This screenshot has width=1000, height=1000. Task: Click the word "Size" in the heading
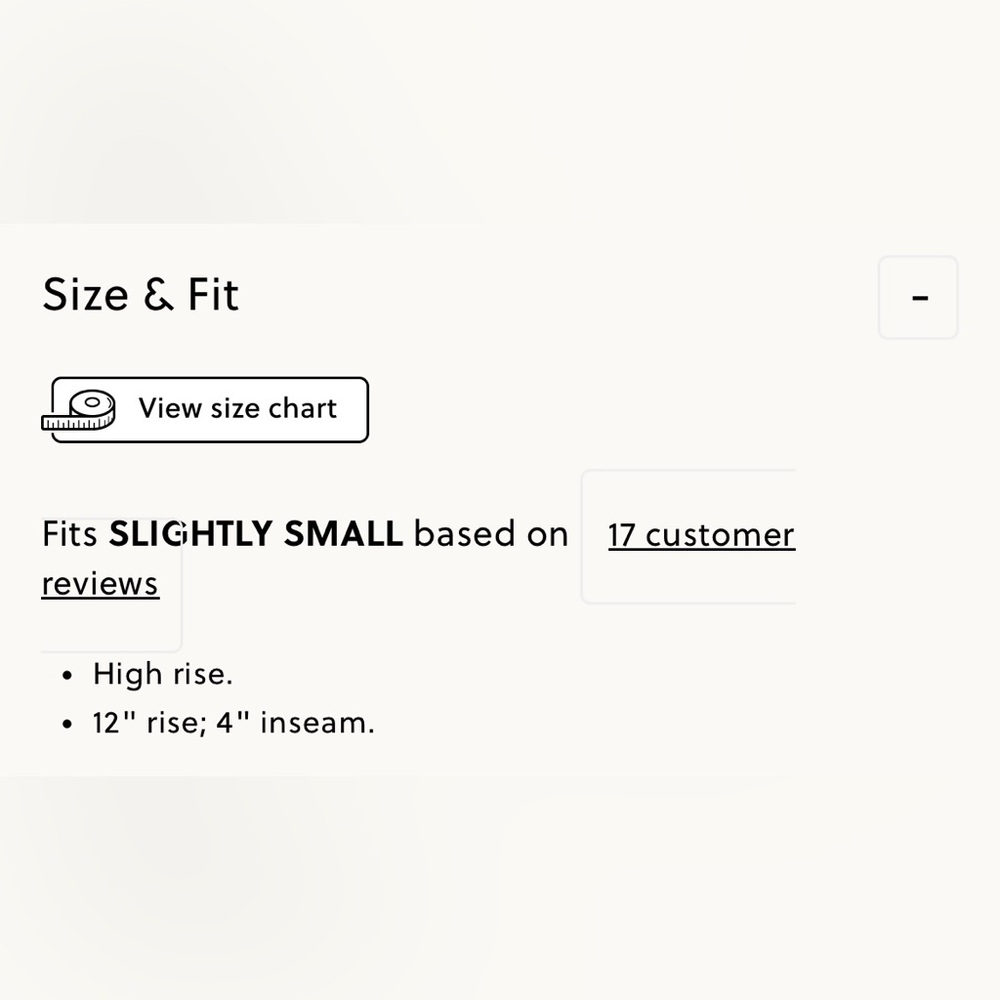coord(85,295)
